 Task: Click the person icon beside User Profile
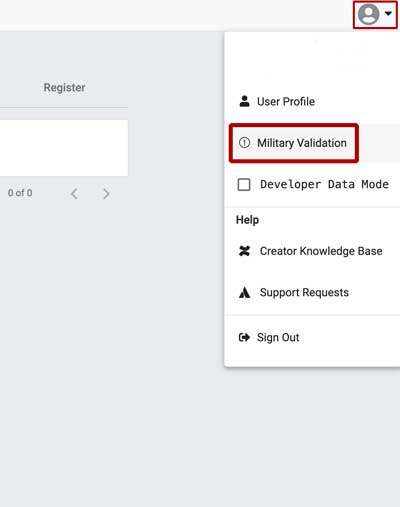click(244, 101)
